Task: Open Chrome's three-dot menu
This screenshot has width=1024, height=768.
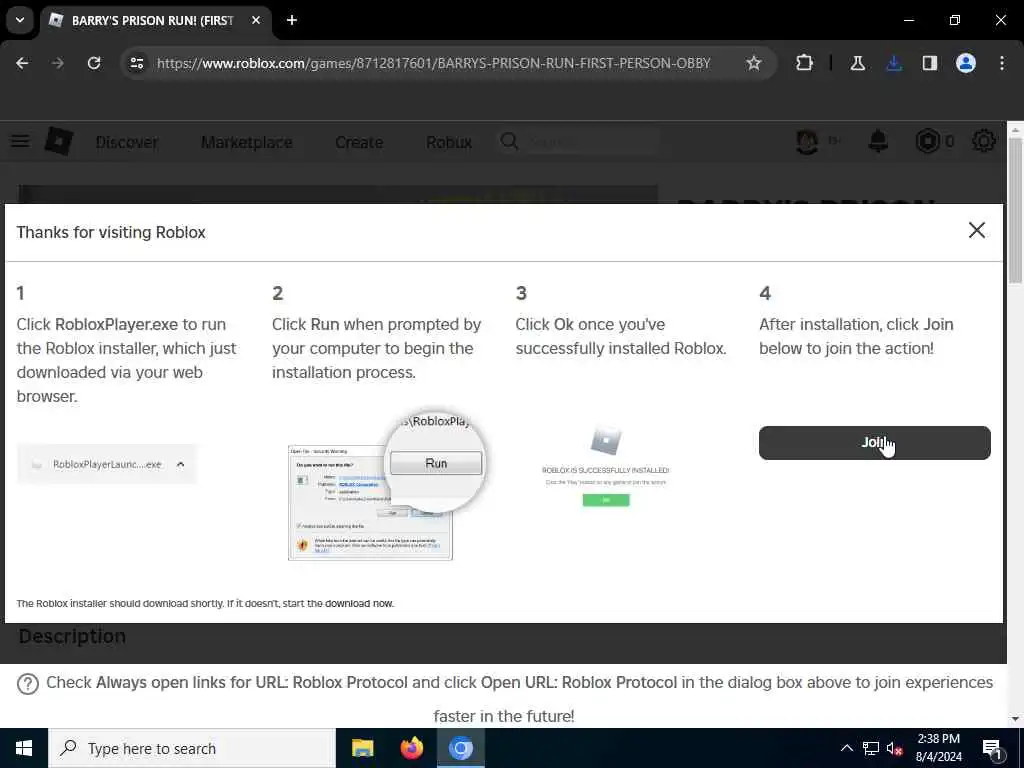Action: [1002, 63]
